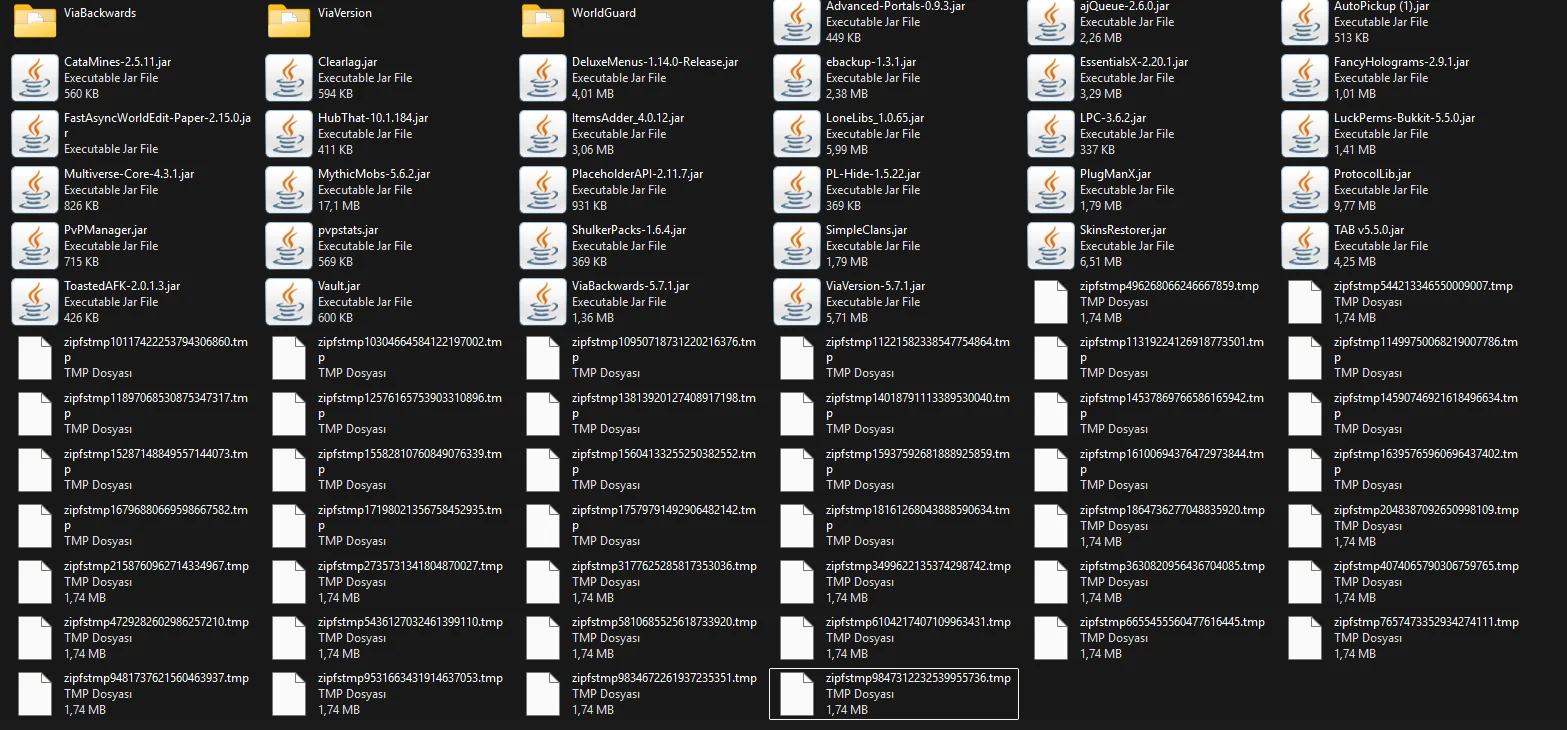Click the file name zipfstmp1149975006821900​7786.tmp

pyautogui.click(x=1426, y=349)
